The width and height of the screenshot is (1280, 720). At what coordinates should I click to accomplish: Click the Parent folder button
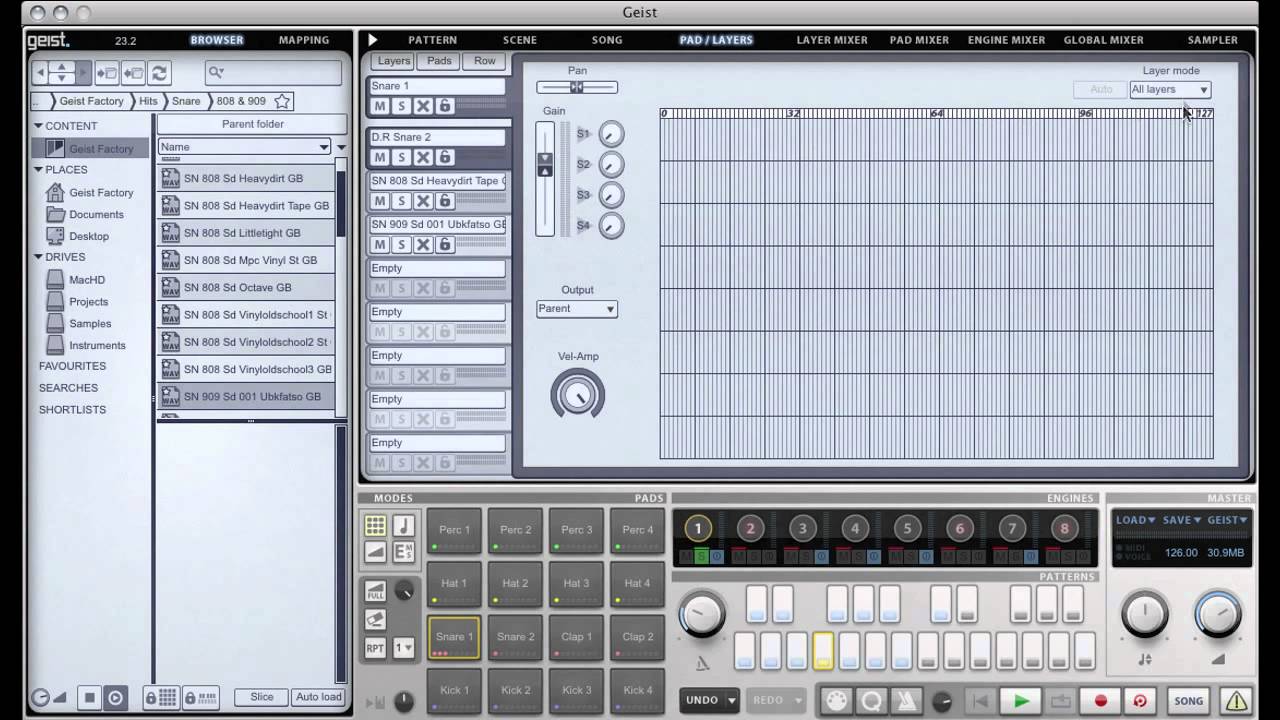tap(252, 124)
